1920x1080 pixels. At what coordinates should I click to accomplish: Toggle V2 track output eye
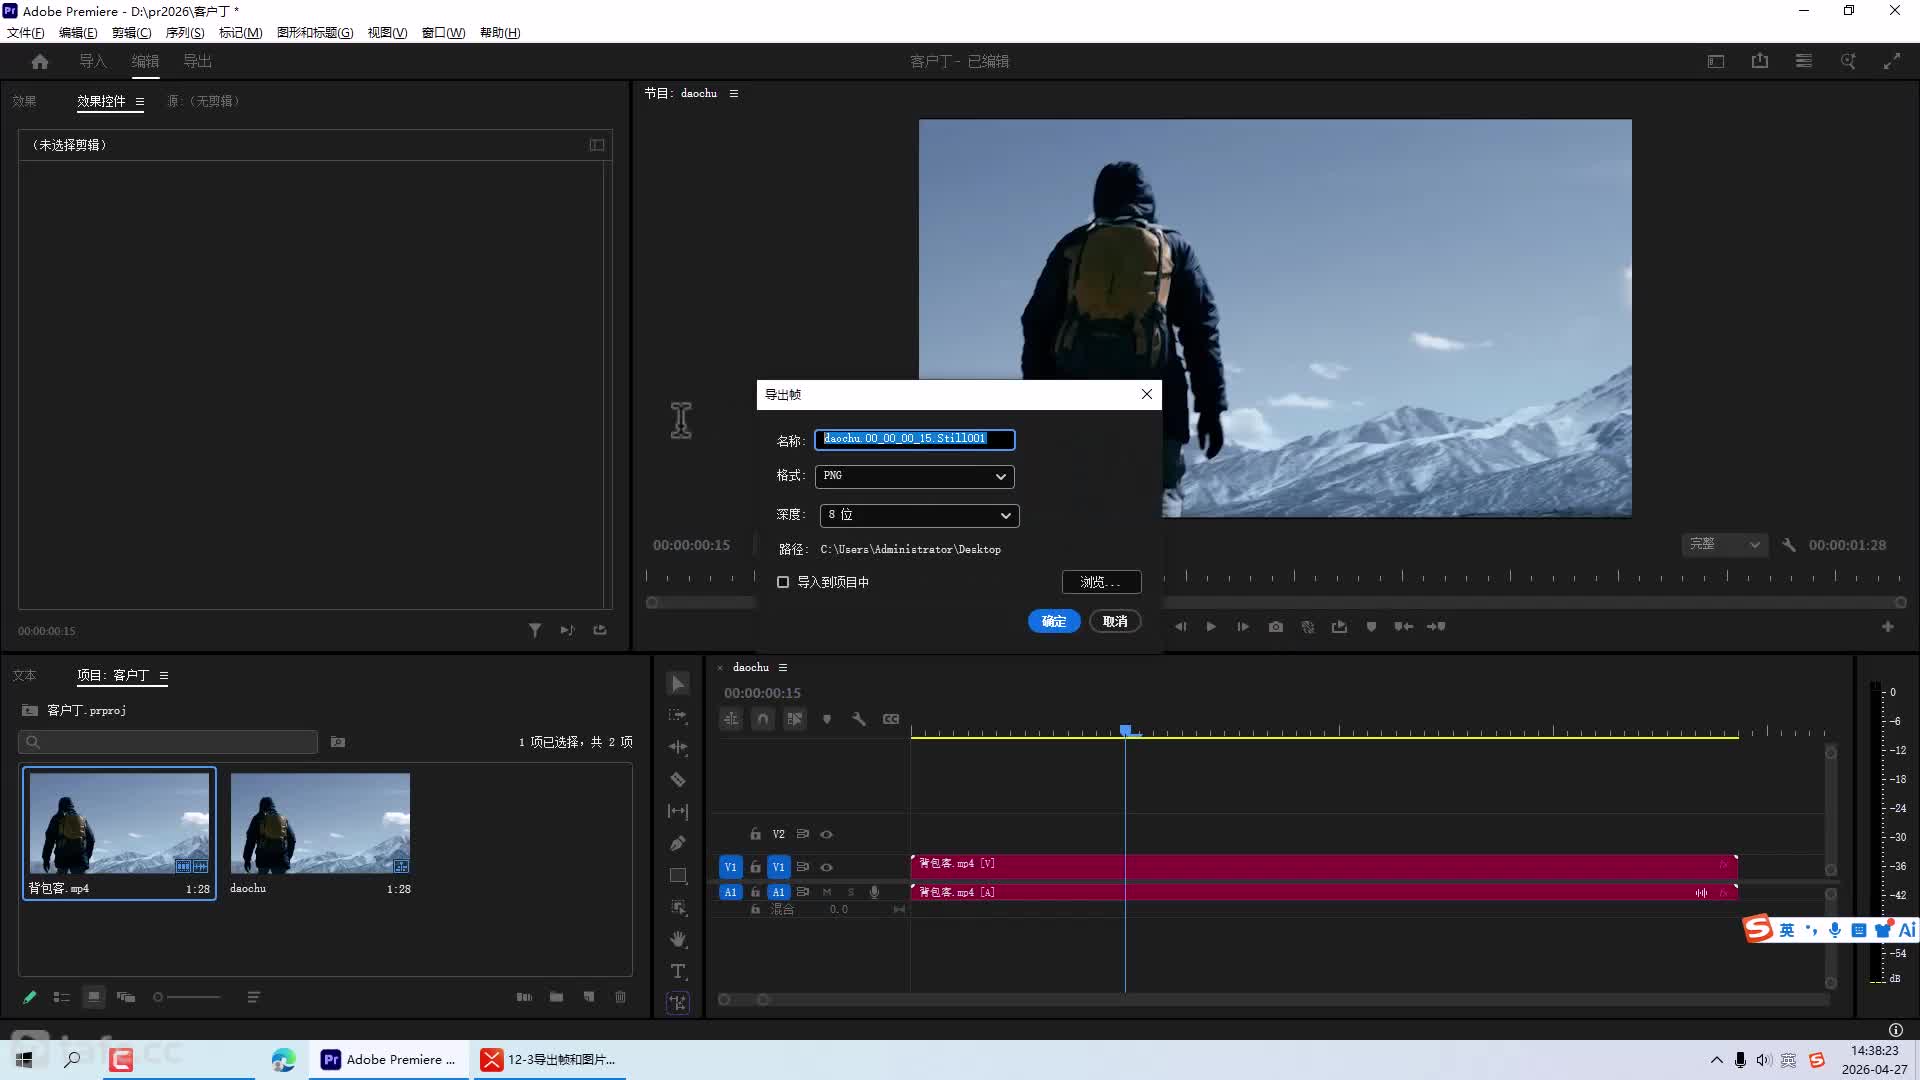click(x=827, y=834)
